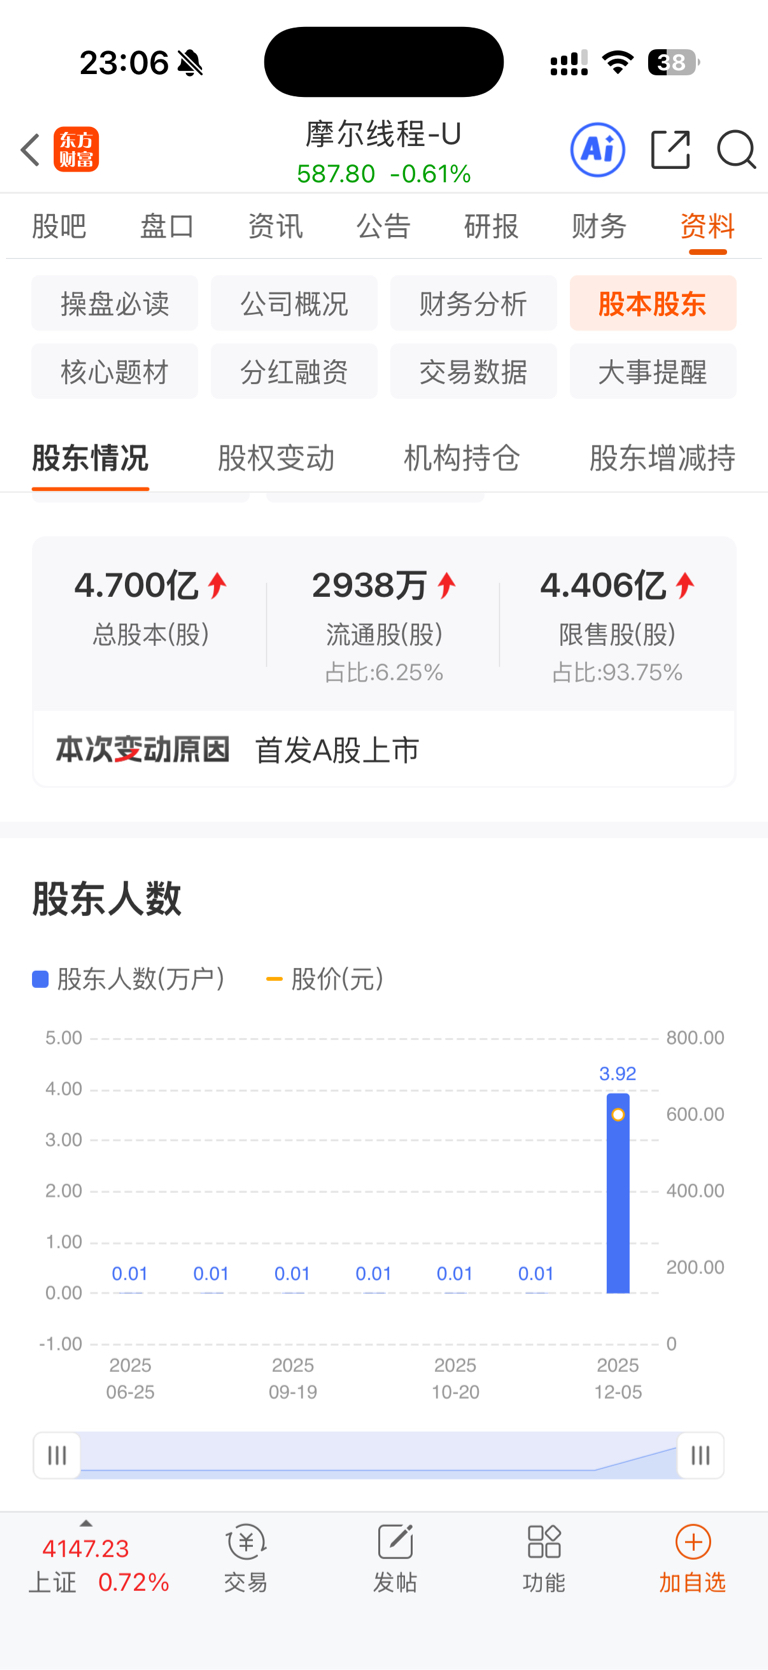Switch to the 盘口 tab
The width and height of the screenshot is (768, 1670).
click(x=167, y=226)
